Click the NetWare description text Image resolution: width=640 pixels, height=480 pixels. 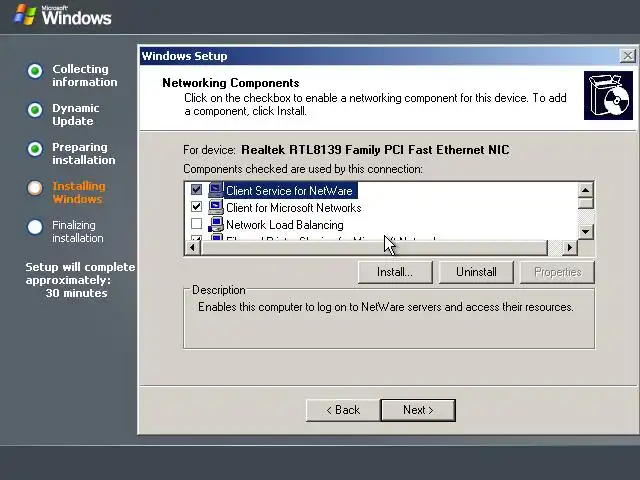click(386, 307)
